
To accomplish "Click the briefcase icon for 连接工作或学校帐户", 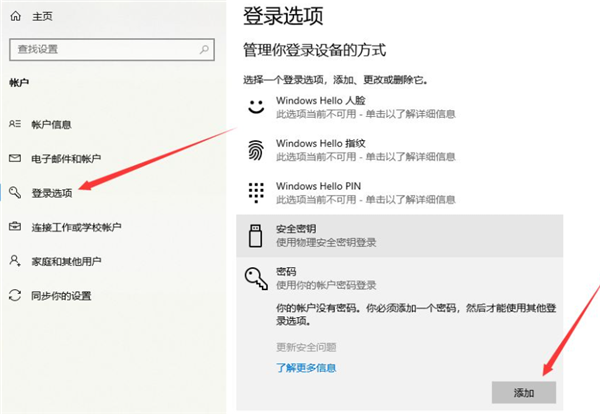I will click(14, 226).
